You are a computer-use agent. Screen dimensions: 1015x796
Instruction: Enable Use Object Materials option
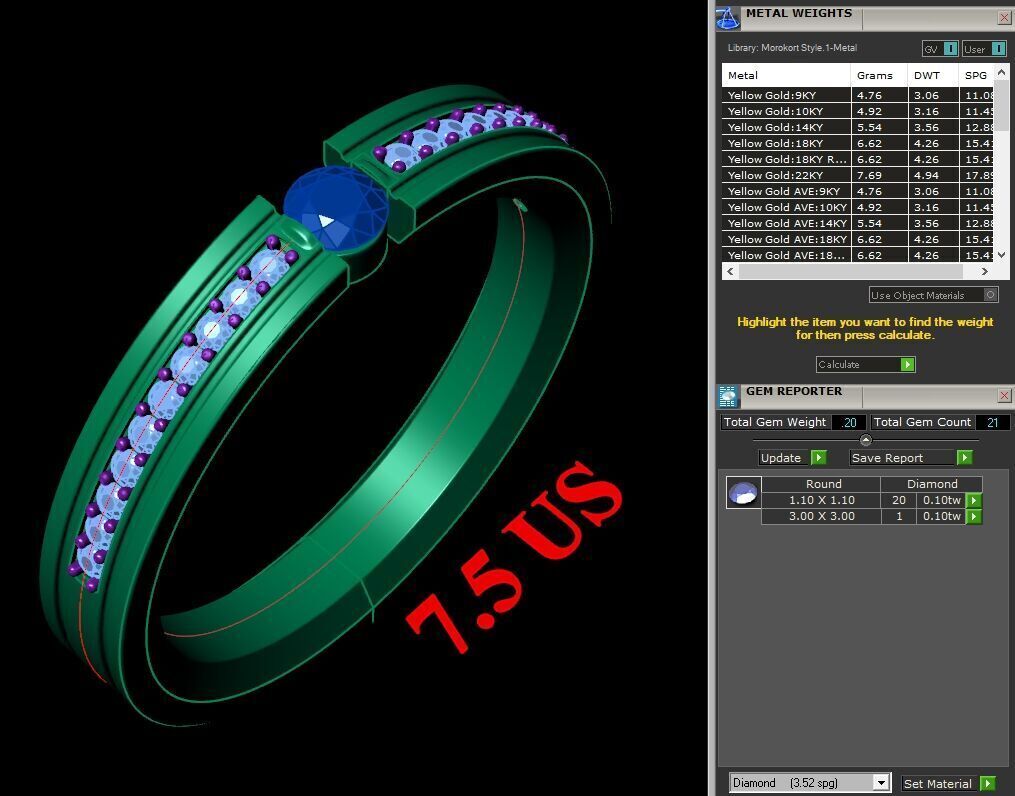click(x=933, y=295)
